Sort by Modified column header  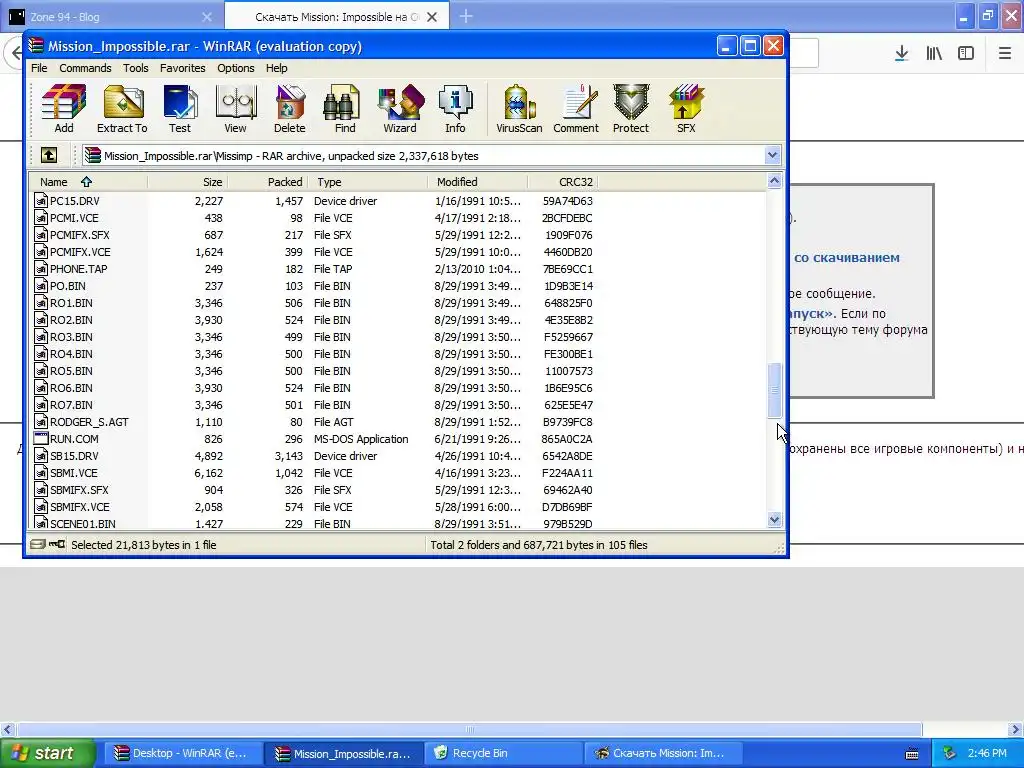pos(478,182)
